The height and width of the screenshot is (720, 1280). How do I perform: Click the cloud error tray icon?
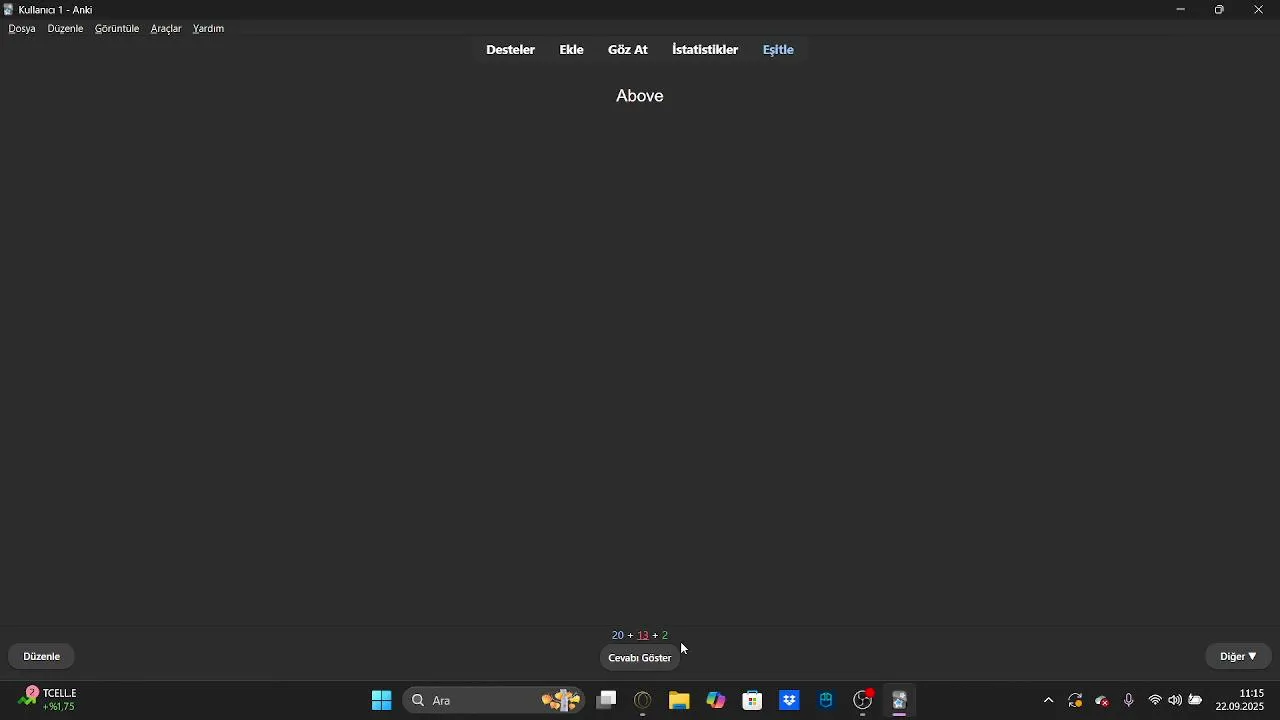(1104, 702)
